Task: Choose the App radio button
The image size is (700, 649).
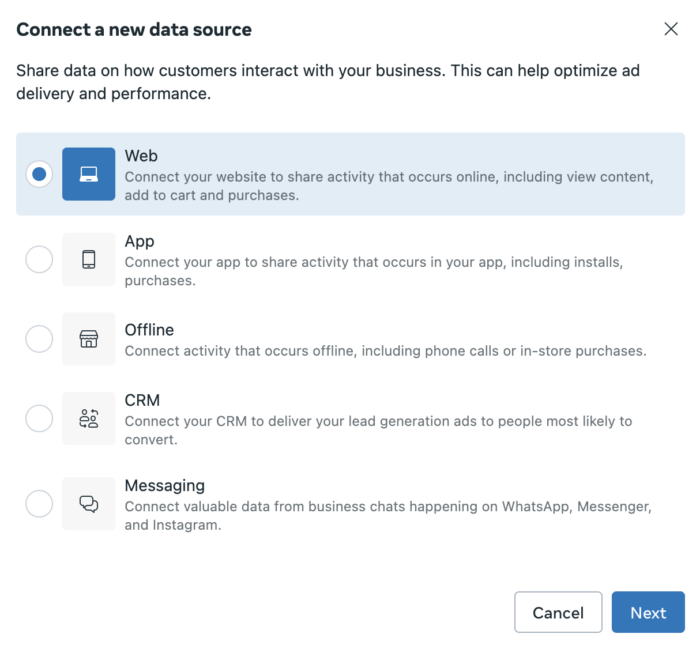Action: [39, 259]
